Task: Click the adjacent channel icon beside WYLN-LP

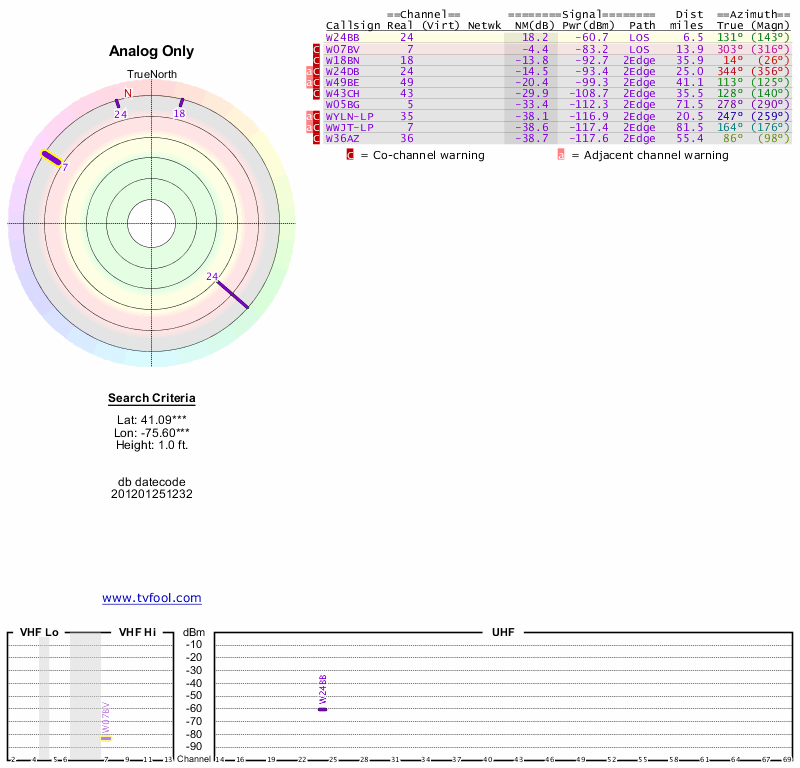Action: point(309,116)
